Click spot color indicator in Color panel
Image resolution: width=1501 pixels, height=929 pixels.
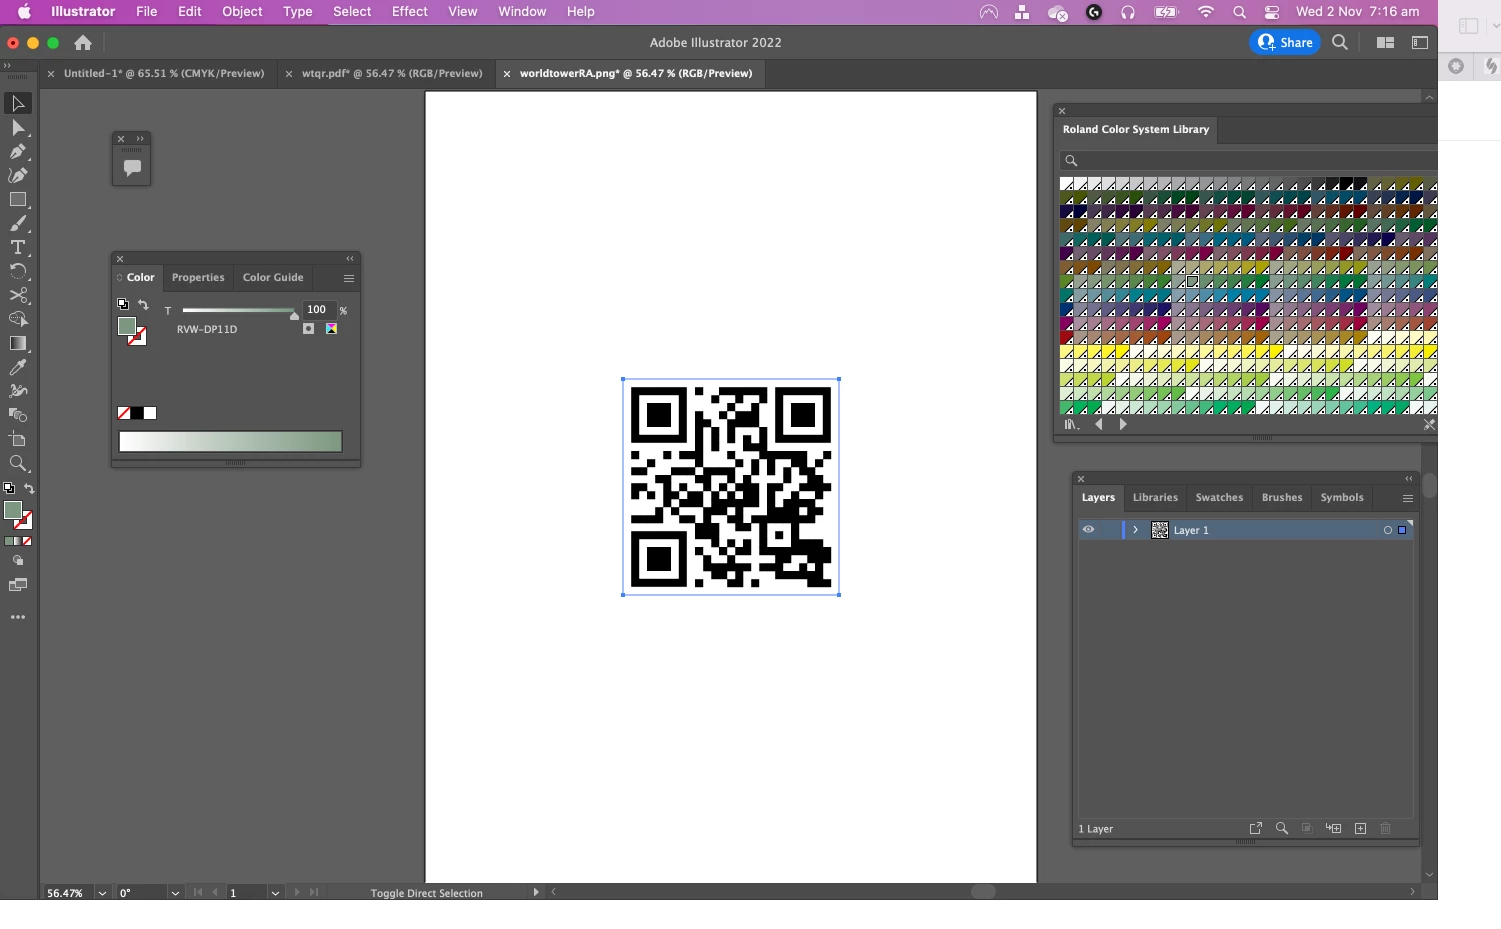point(309,329)
